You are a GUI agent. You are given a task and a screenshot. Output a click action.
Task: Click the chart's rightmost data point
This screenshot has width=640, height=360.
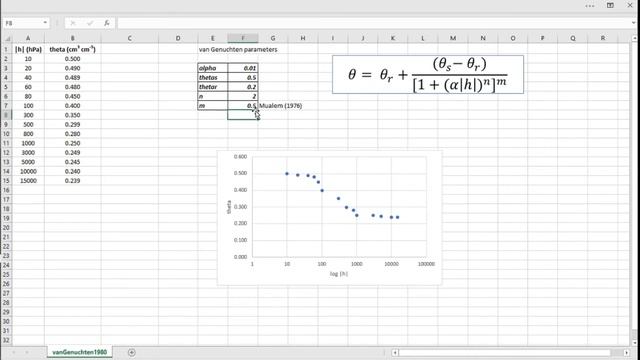tap(398, 217)
